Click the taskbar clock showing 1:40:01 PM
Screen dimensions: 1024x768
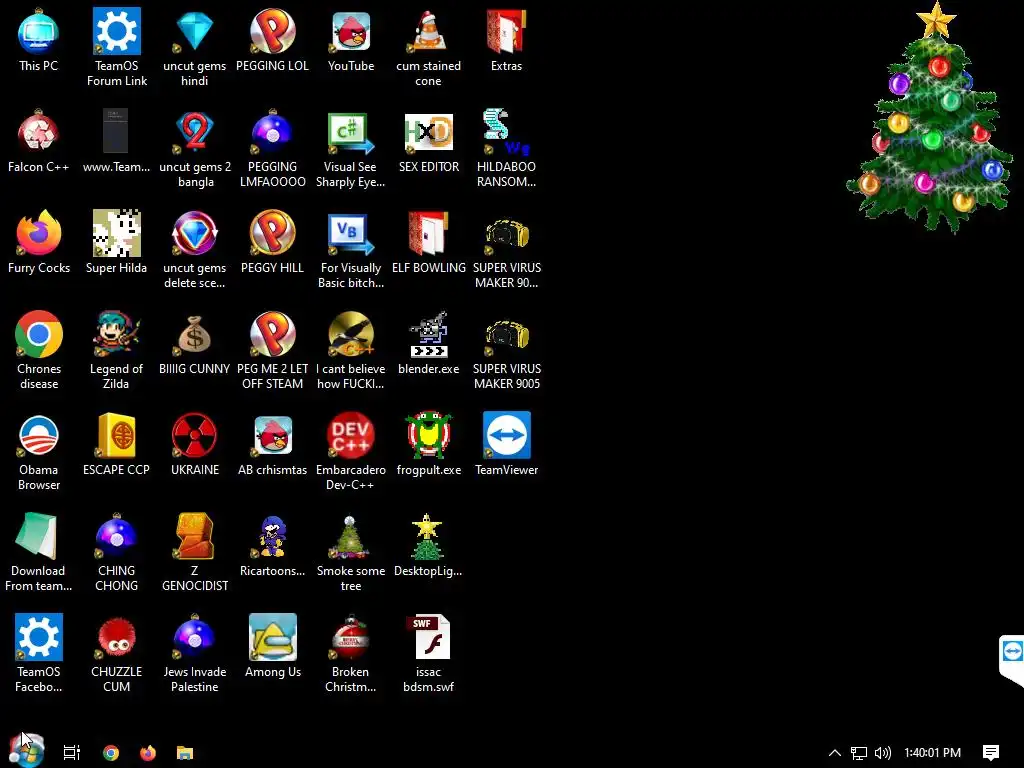(x=933, y=753)
